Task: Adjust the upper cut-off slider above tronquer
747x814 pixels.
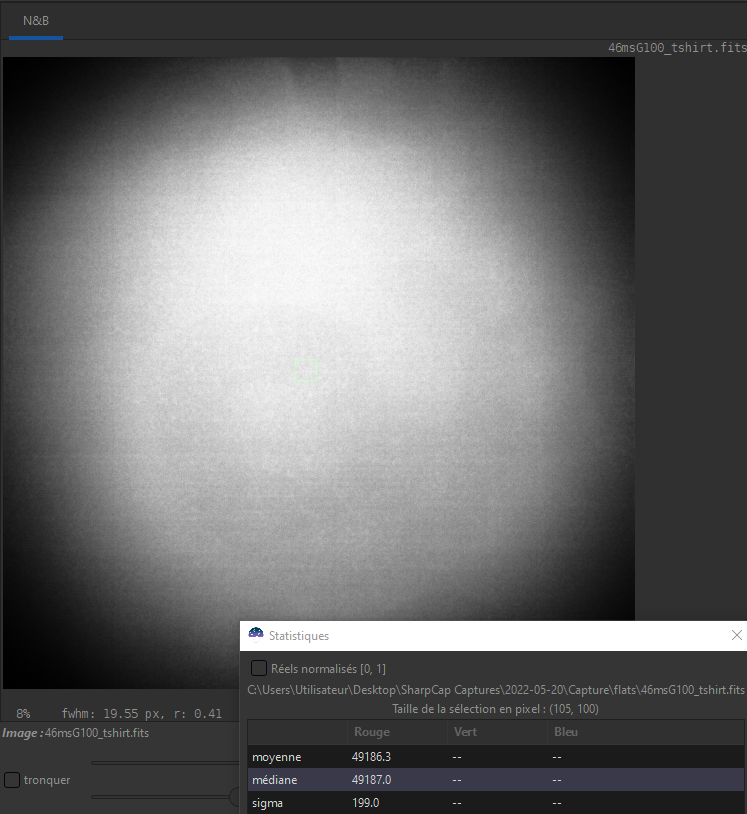Action: pos(165,763)
